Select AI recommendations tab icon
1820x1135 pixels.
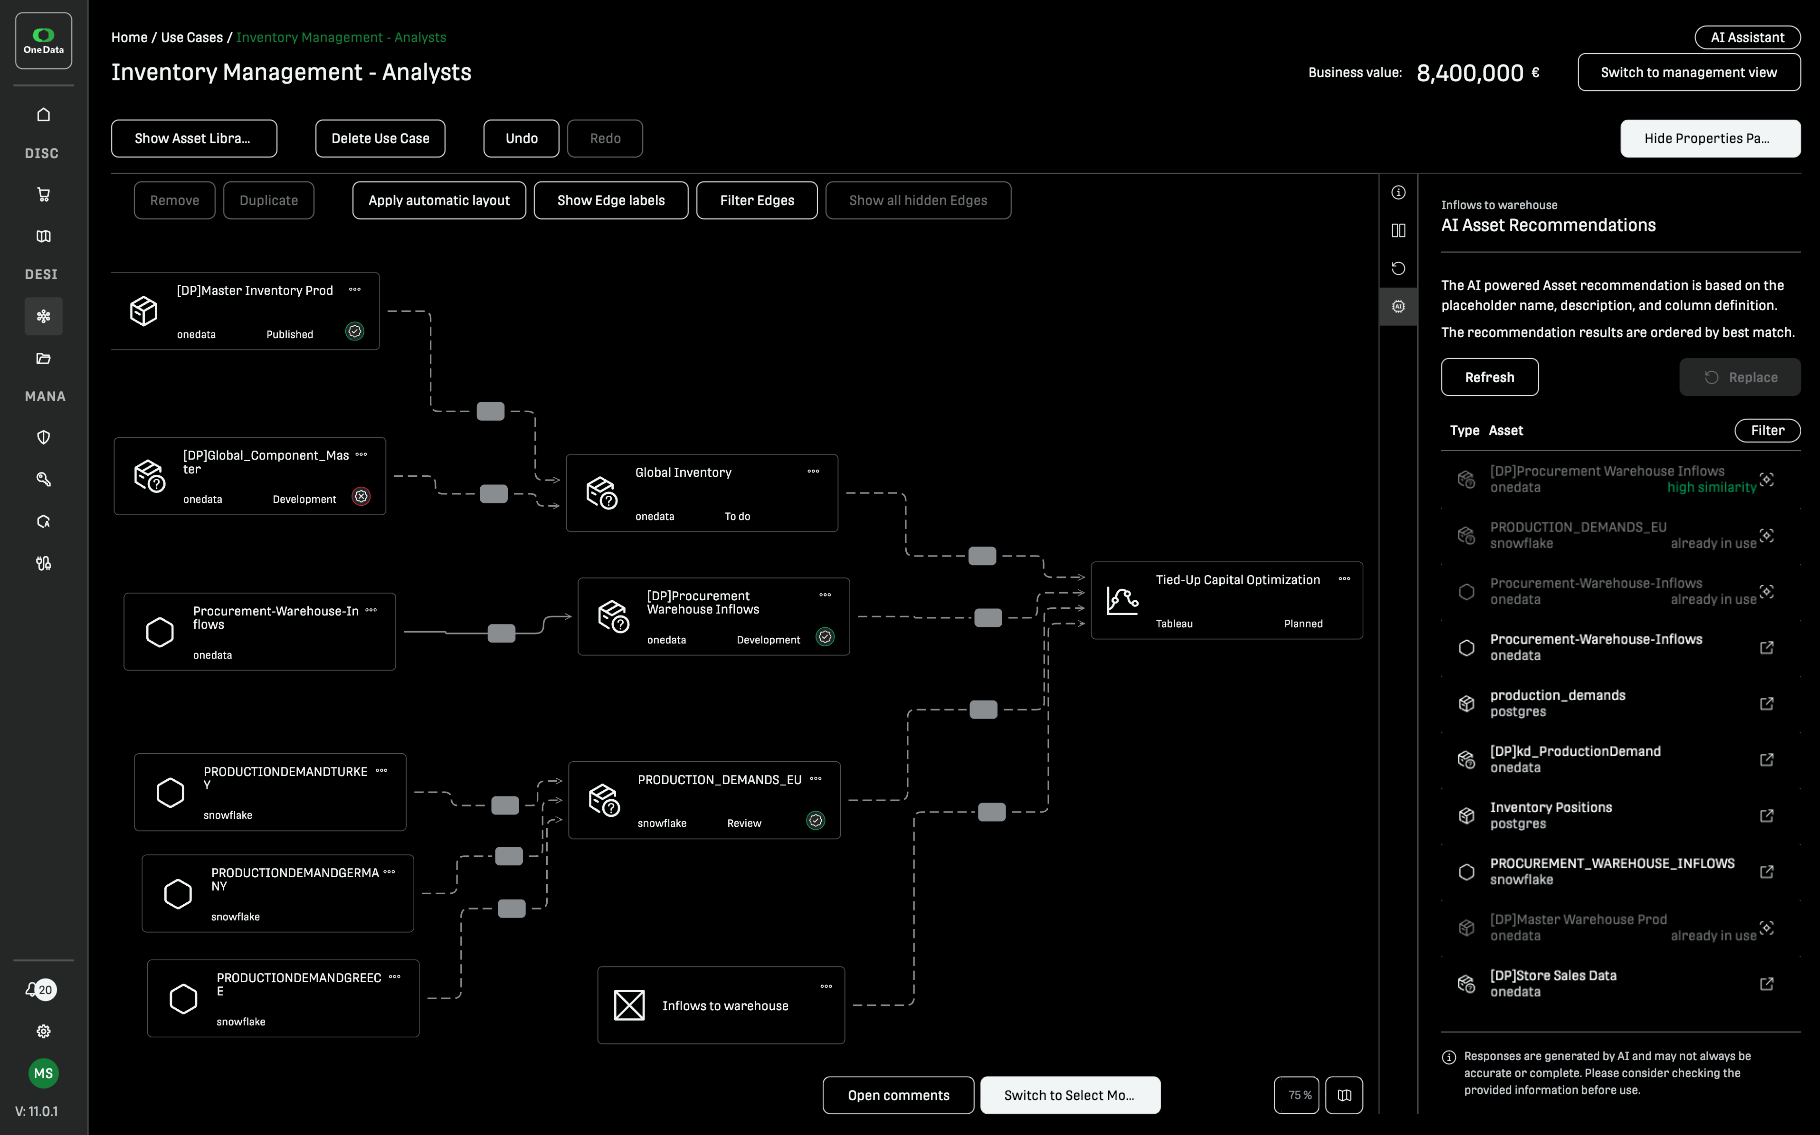[x=1398, y=306]
